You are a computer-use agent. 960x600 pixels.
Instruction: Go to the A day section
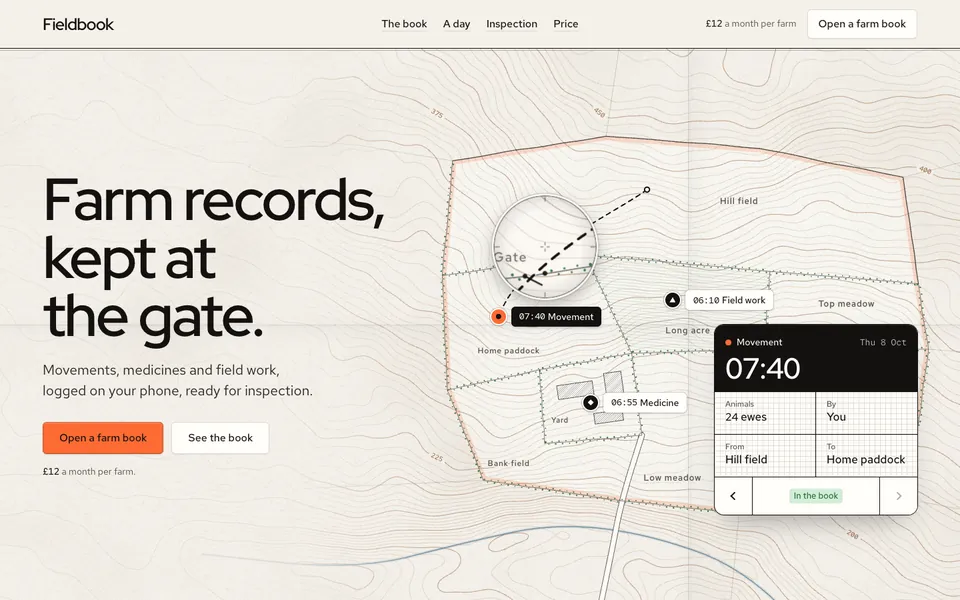pyautogui.click(x=457, y=24)
